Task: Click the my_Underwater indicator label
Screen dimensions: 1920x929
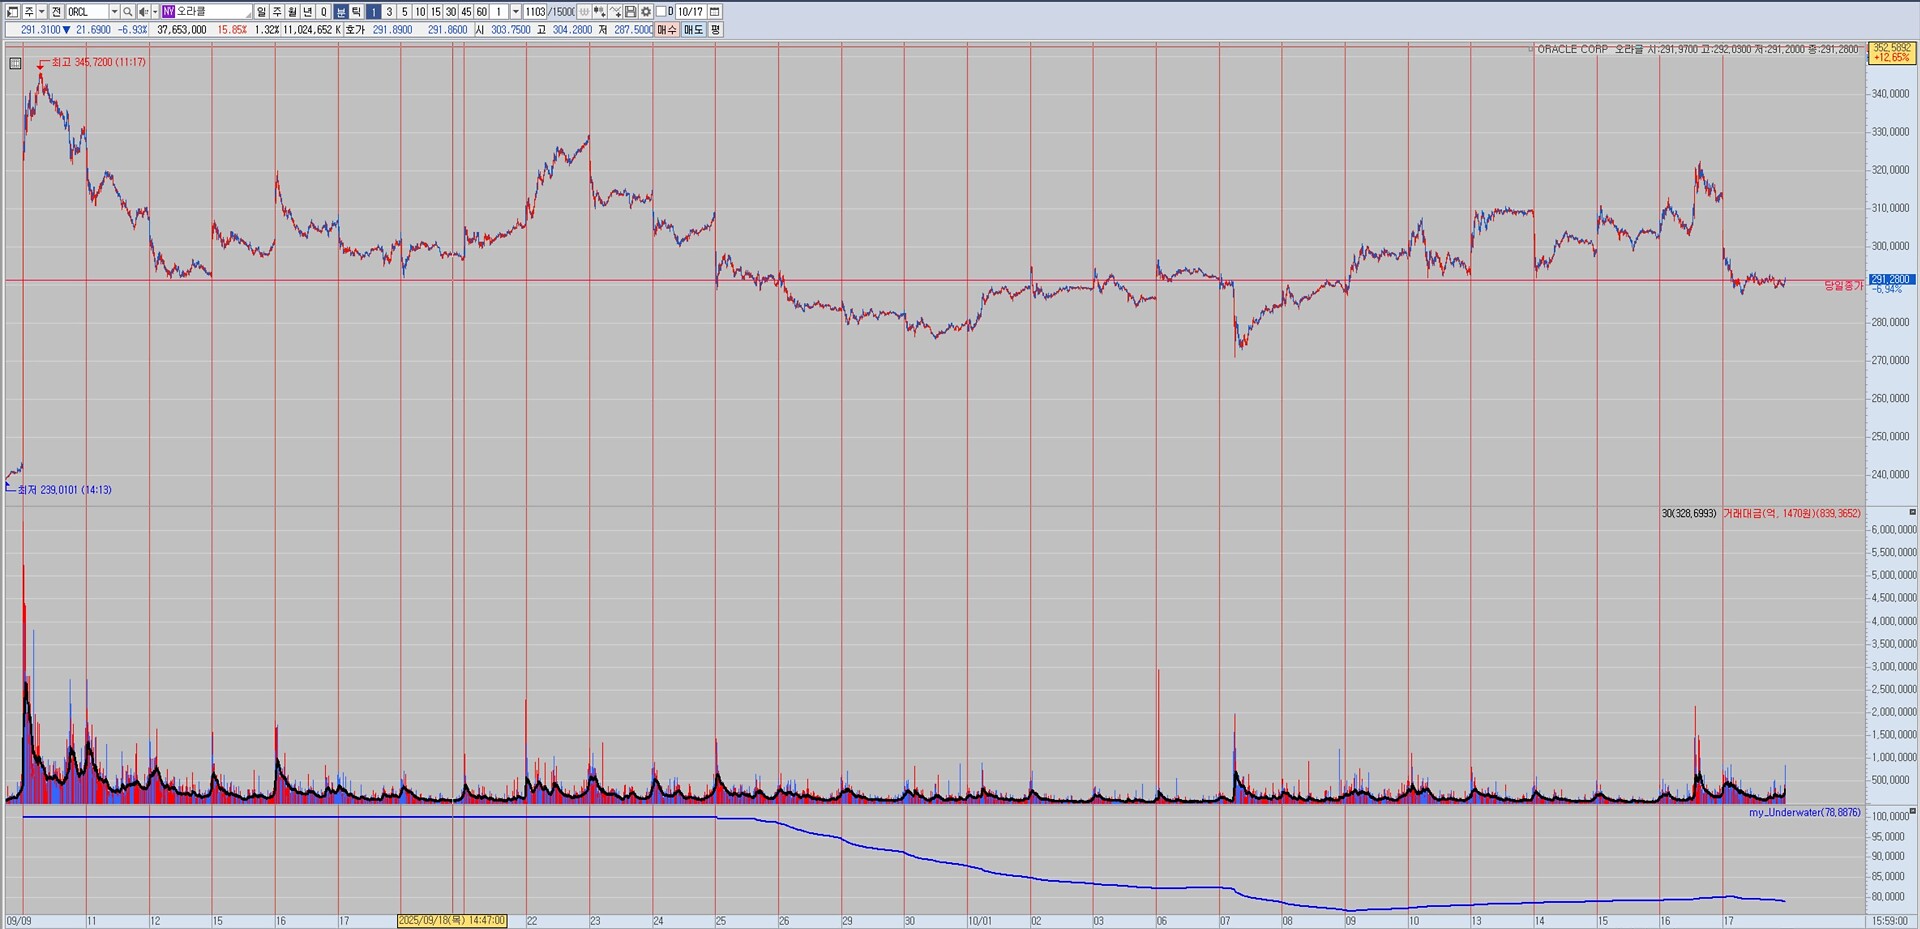Action: click(1805, 813)
